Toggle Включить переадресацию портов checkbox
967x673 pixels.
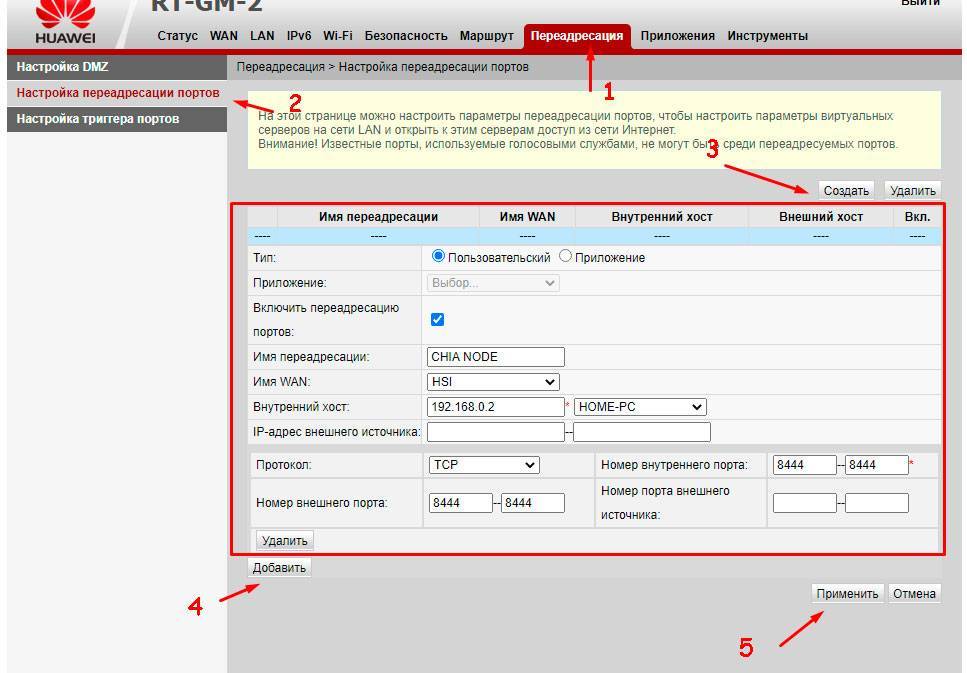437,320
